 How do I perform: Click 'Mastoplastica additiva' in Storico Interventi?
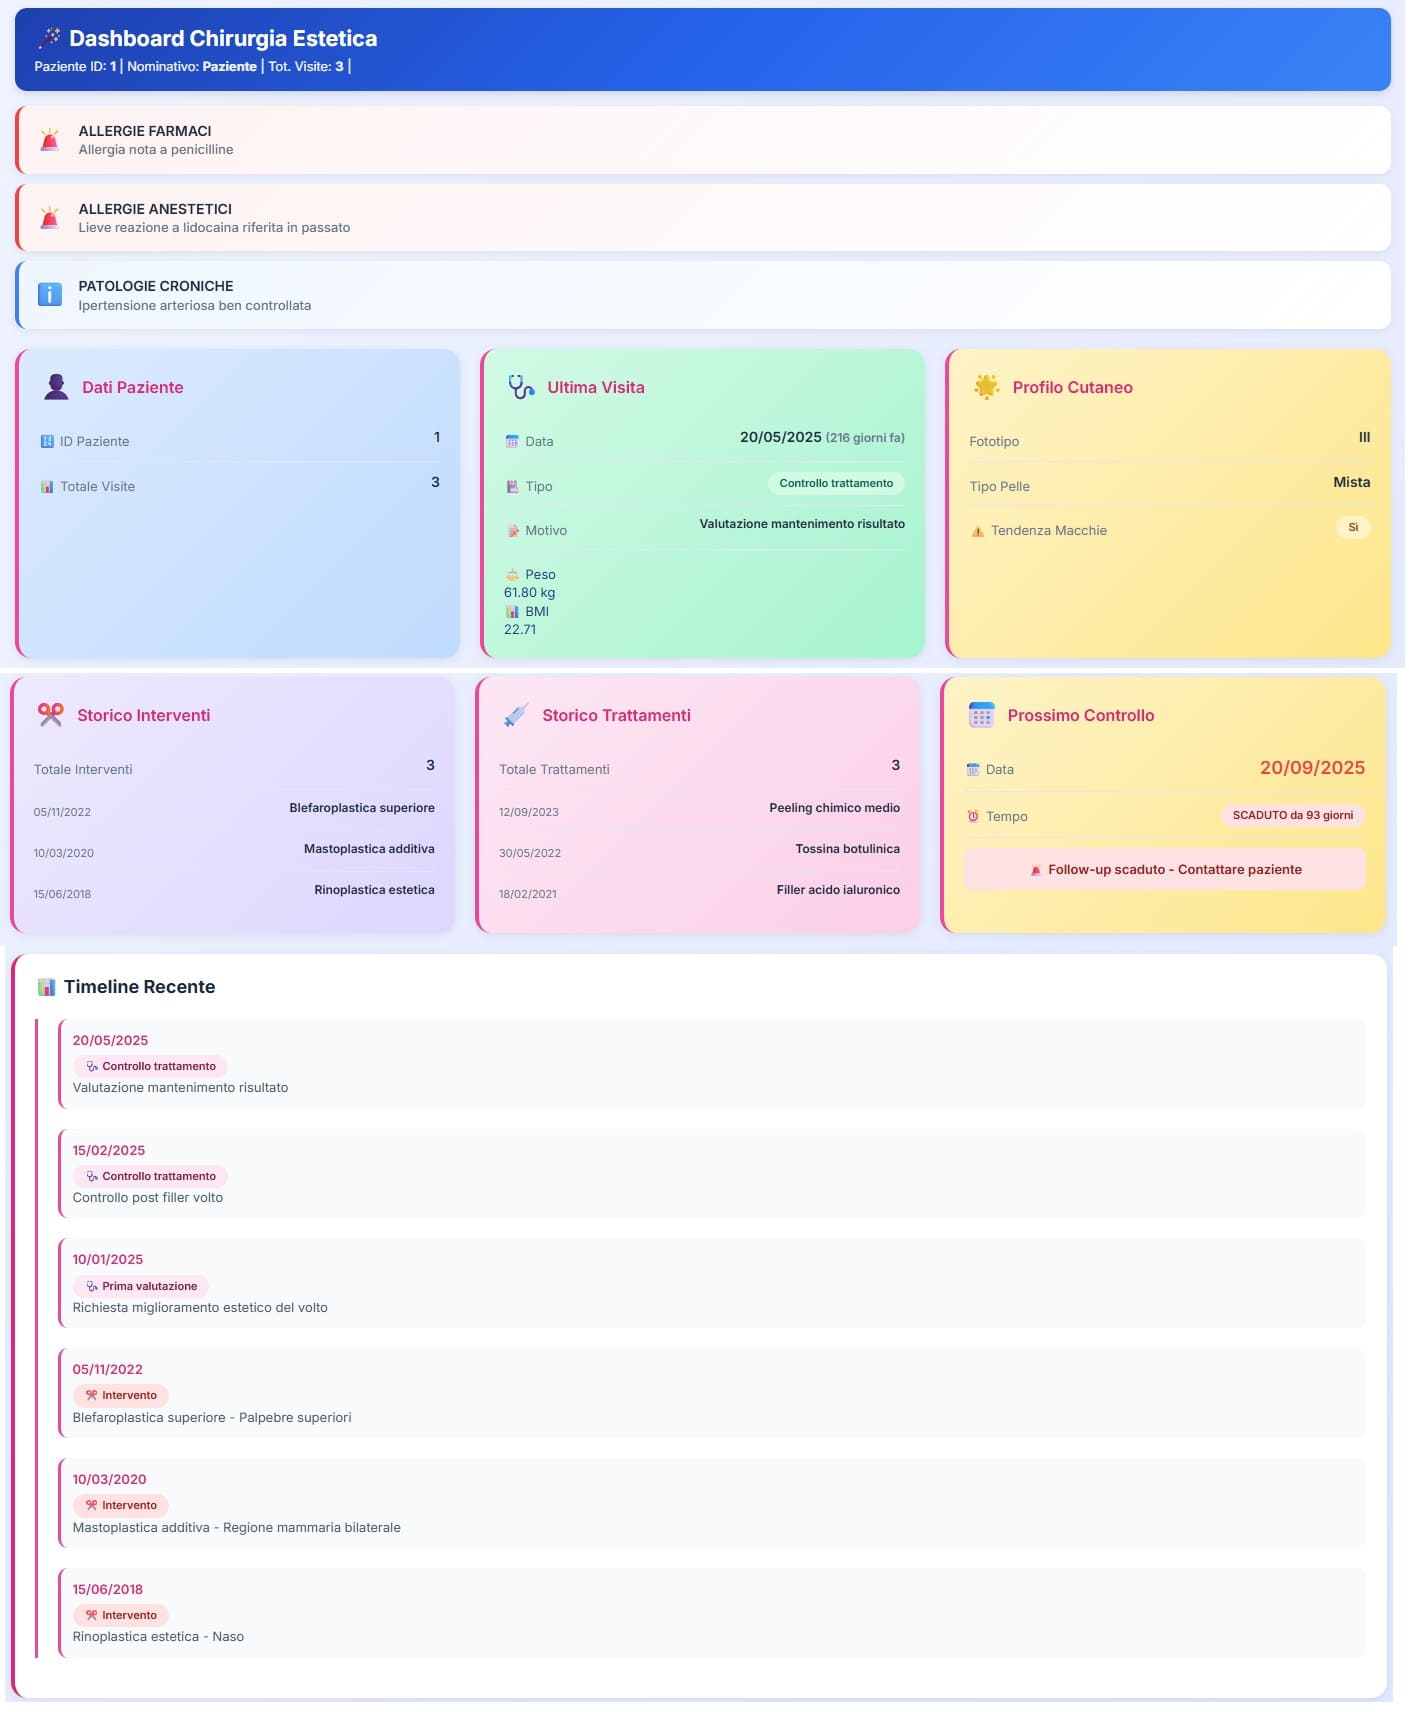pos(369,849)
